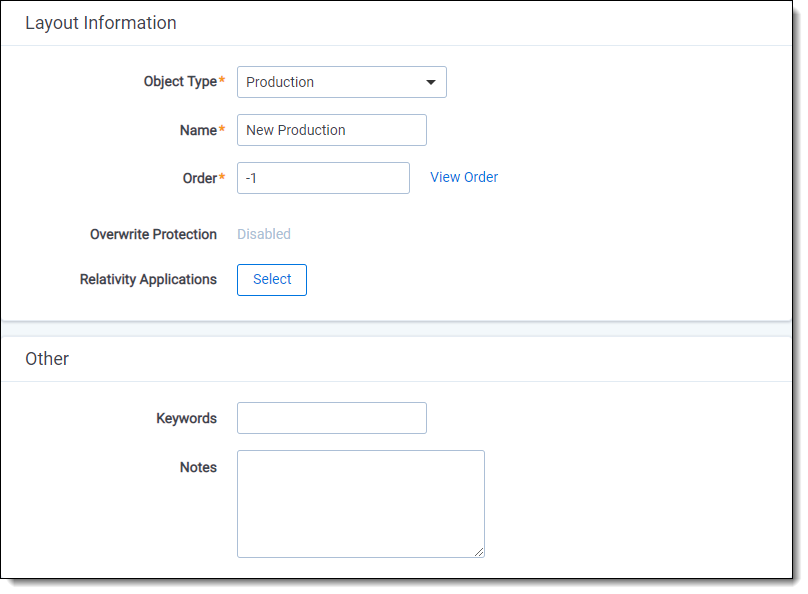Grab the Notes text area resize handle

click(479, 551)
